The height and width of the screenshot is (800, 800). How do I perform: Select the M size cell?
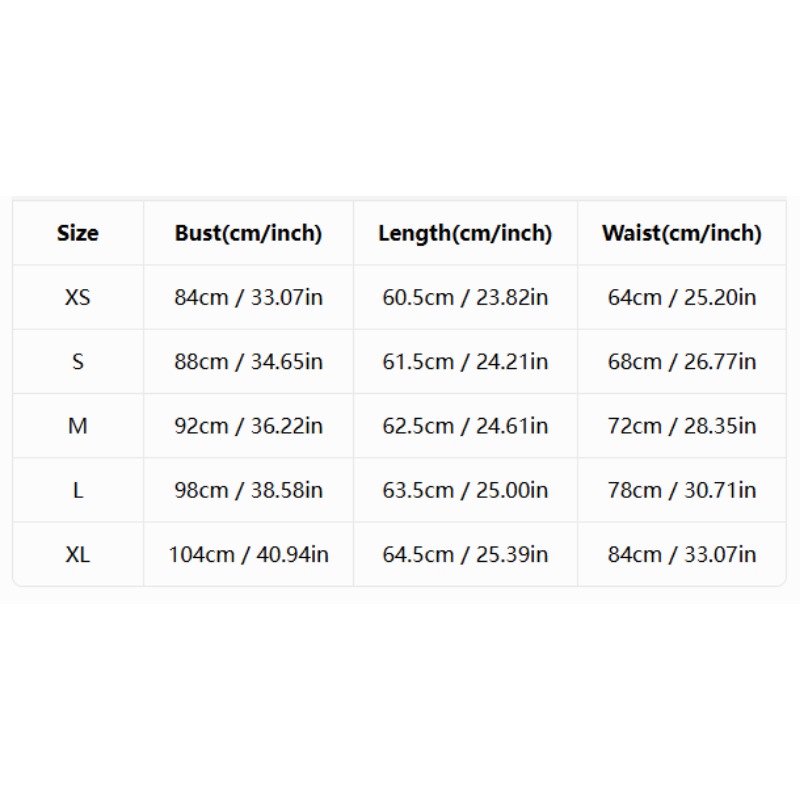pos(78,426)
